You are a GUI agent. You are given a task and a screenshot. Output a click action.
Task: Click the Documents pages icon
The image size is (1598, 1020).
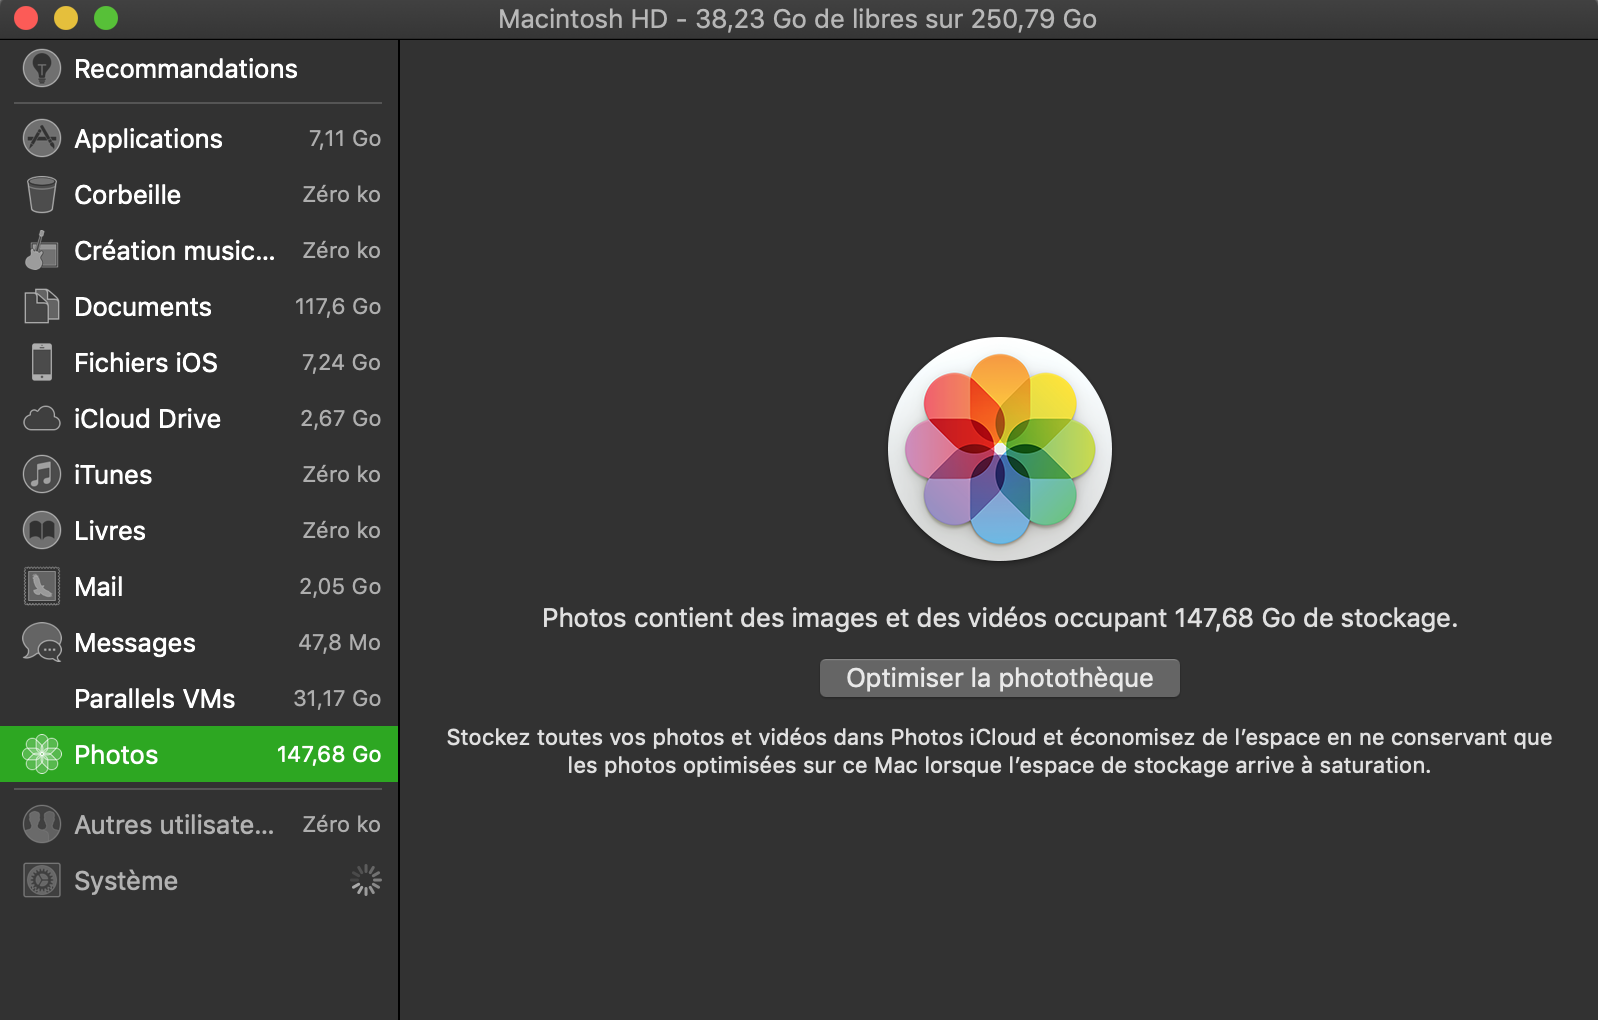[x=42, y=306]
